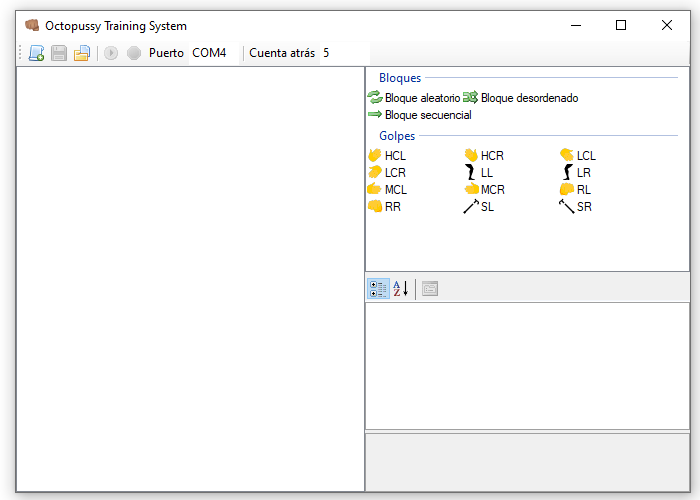Pick the HCR strike
The image size is (700, 500).
coord(484,156)
